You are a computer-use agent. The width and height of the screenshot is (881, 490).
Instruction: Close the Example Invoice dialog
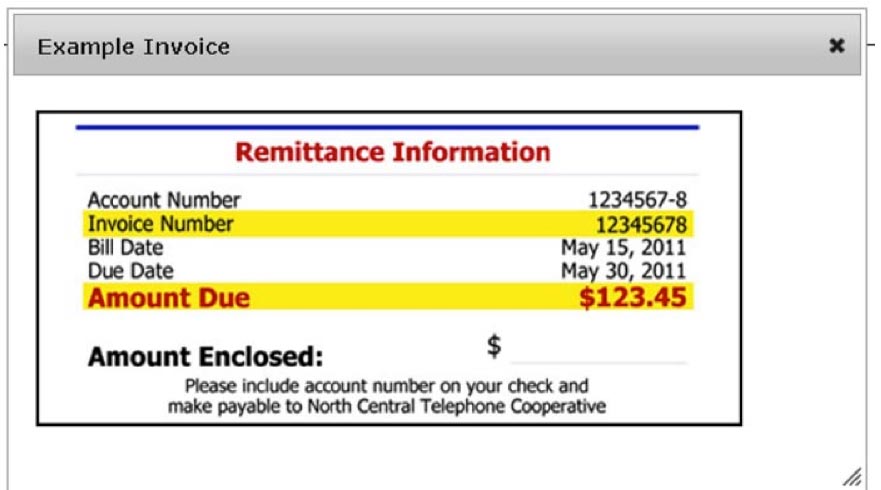click(837, 46)
